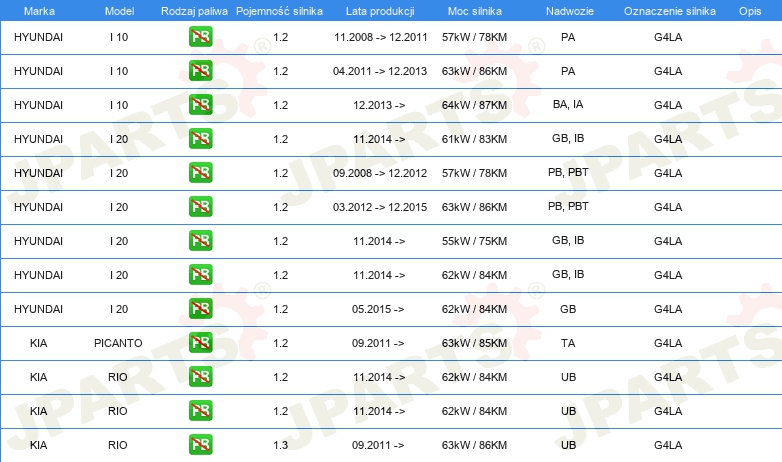Click GB, IB in the 61kW / 83KM row
This screenshot has width=782, height=462.
click(x=568, y=138)
